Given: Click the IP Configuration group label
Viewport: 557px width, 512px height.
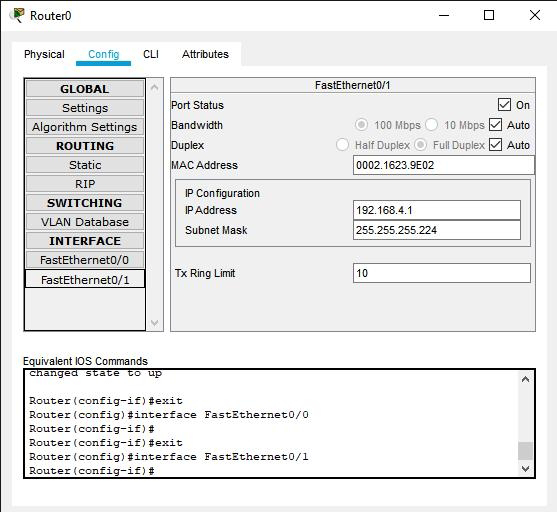Looking at the screenshot, I should (222, 193).
